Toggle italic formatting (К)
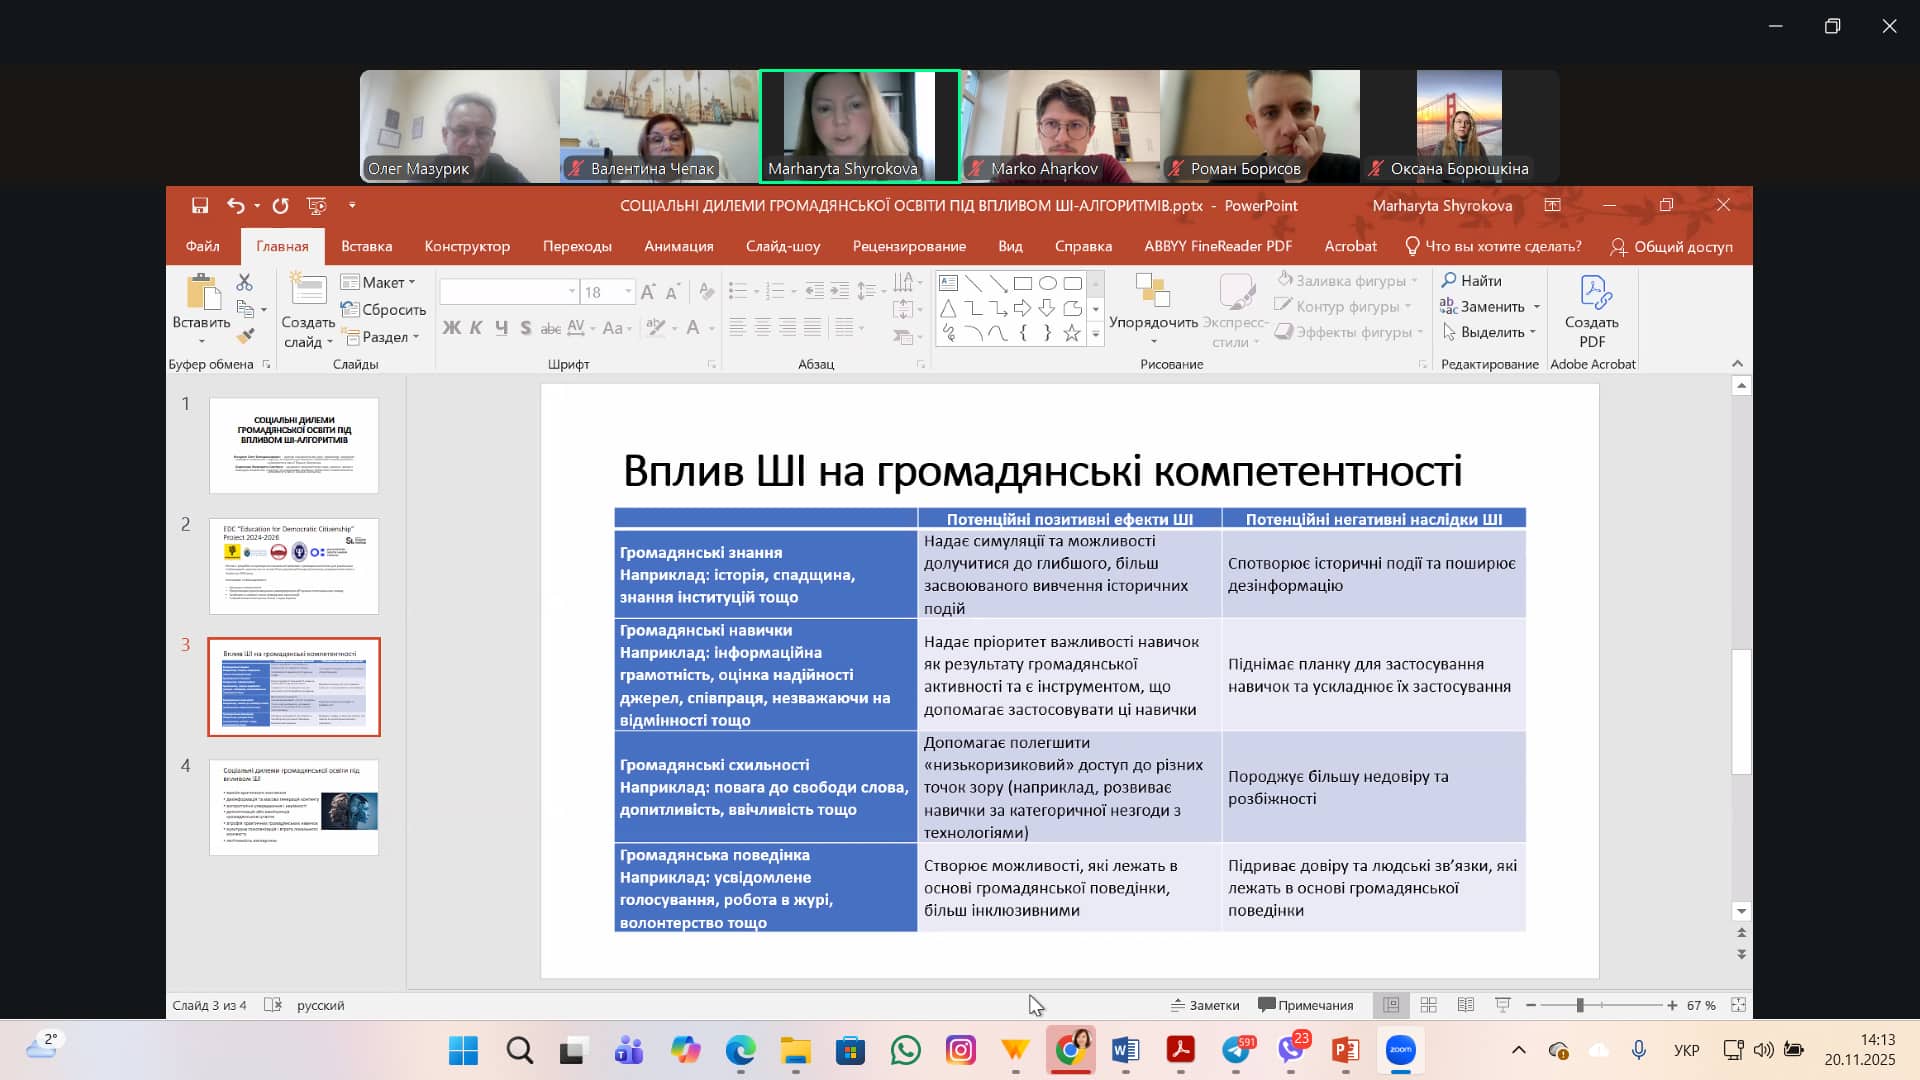This screenshot has width=1920, height=1080. tap(476, 328)
